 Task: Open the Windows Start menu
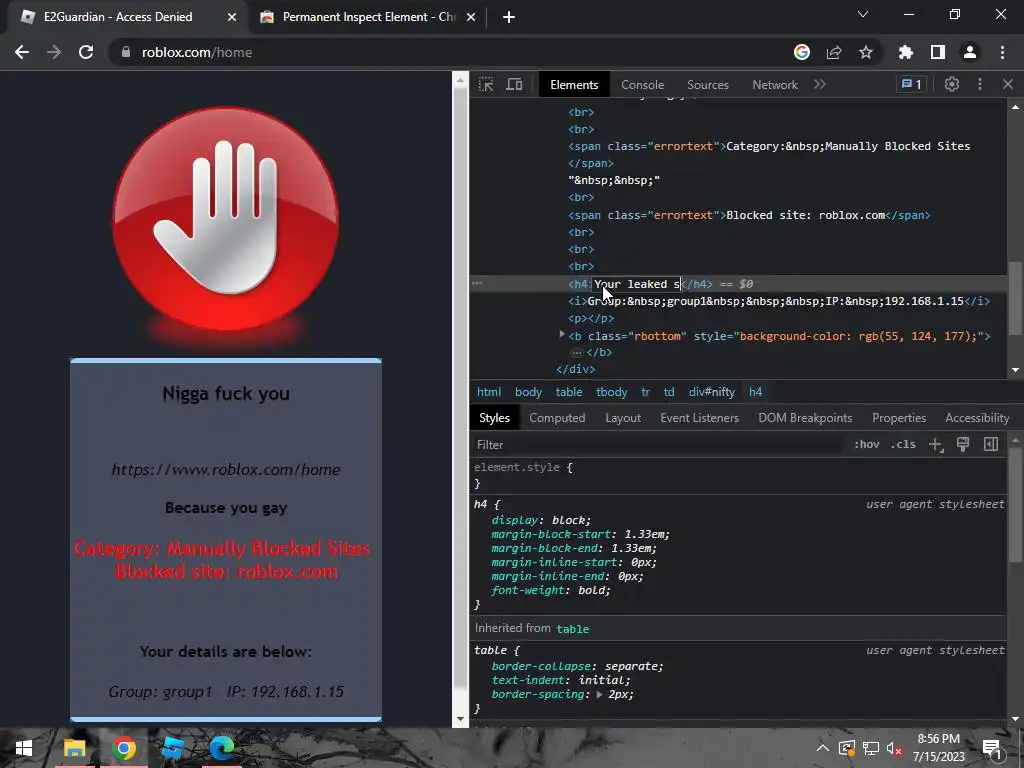coord(24,748)
